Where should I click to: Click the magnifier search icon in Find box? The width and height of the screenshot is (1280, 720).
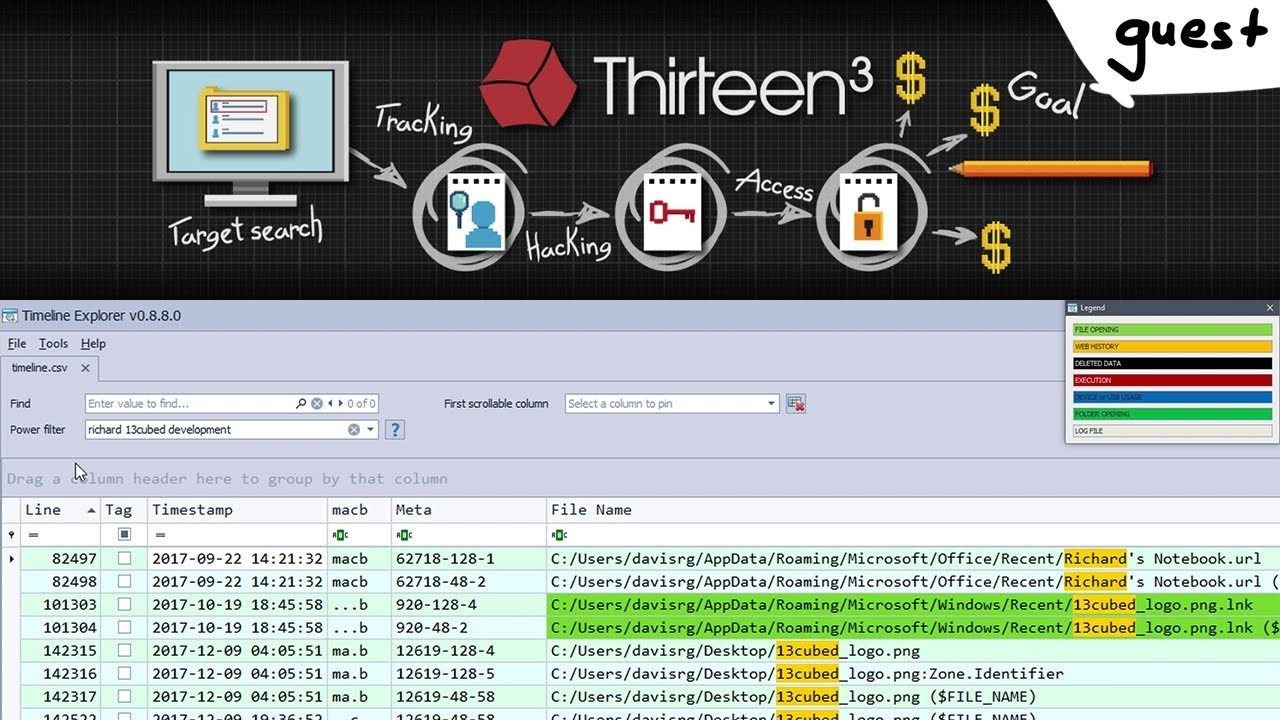click(x=301, y=404)
